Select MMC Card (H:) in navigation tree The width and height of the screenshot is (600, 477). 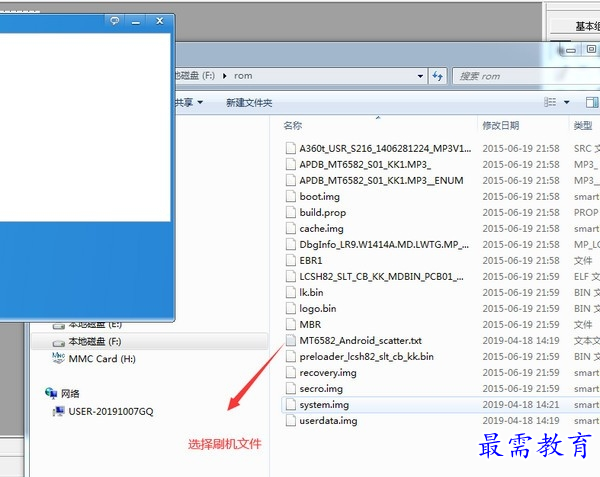click(x=102, y=358)
